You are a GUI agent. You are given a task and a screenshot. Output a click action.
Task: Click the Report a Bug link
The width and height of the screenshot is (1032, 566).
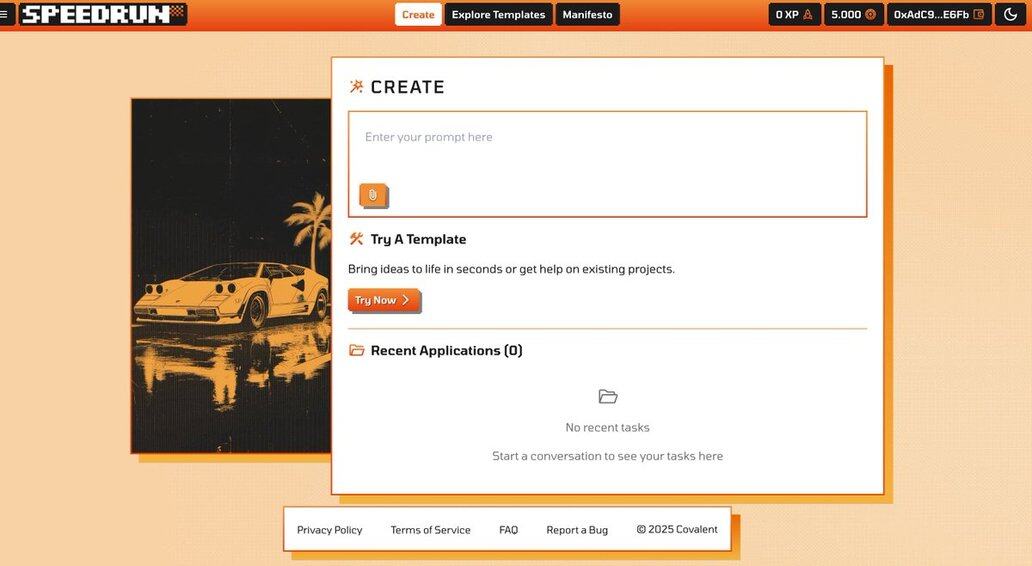click(577, 530)
